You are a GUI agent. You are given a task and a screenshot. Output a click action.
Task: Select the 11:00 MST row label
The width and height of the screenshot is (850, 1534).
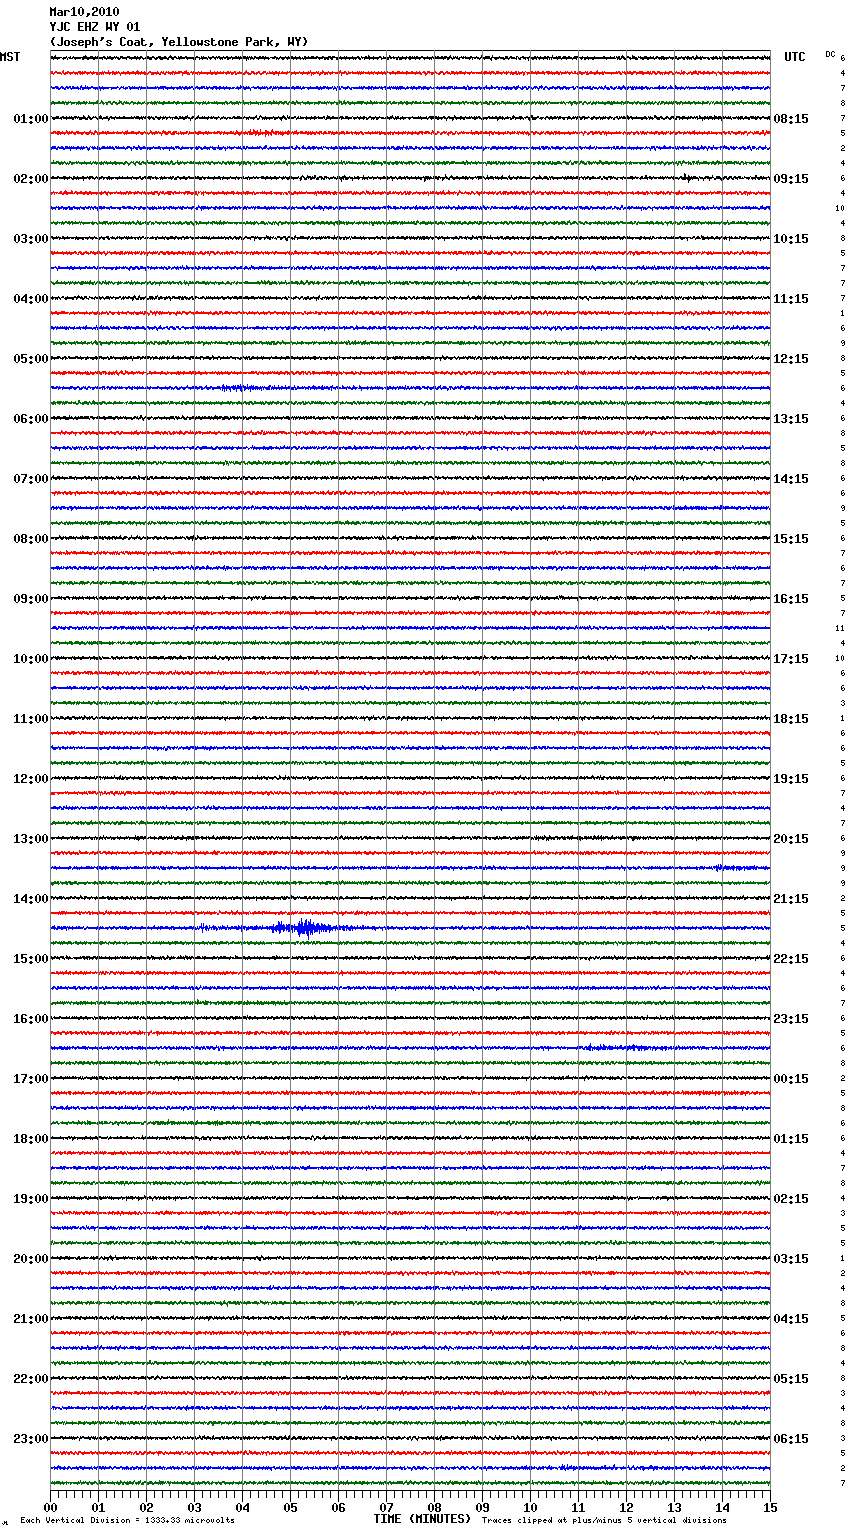(x=31, y=719)
